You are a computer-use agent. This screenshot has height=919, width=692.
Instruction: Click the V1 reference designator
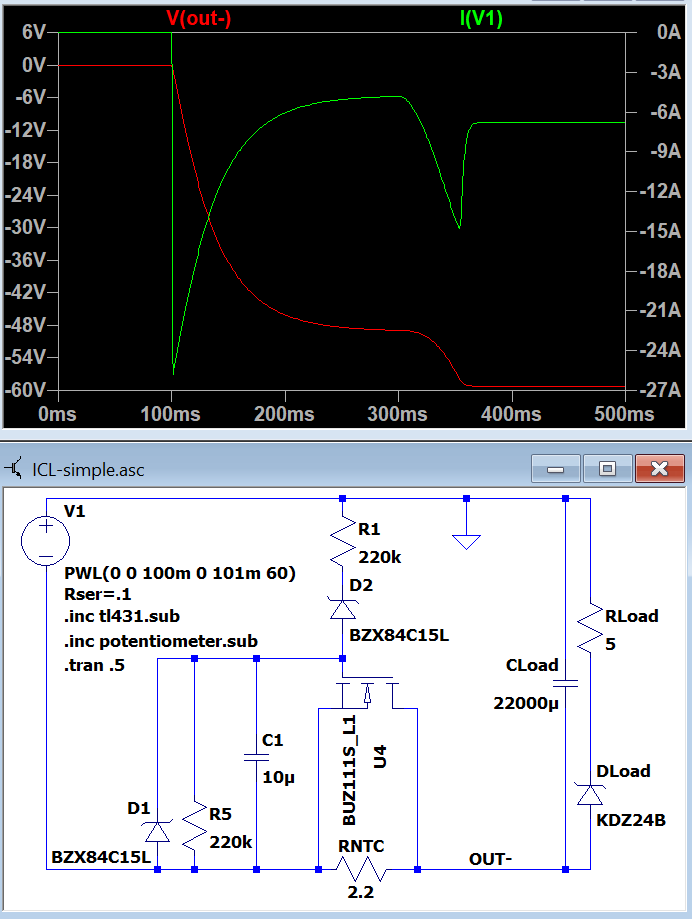[74, 511]
